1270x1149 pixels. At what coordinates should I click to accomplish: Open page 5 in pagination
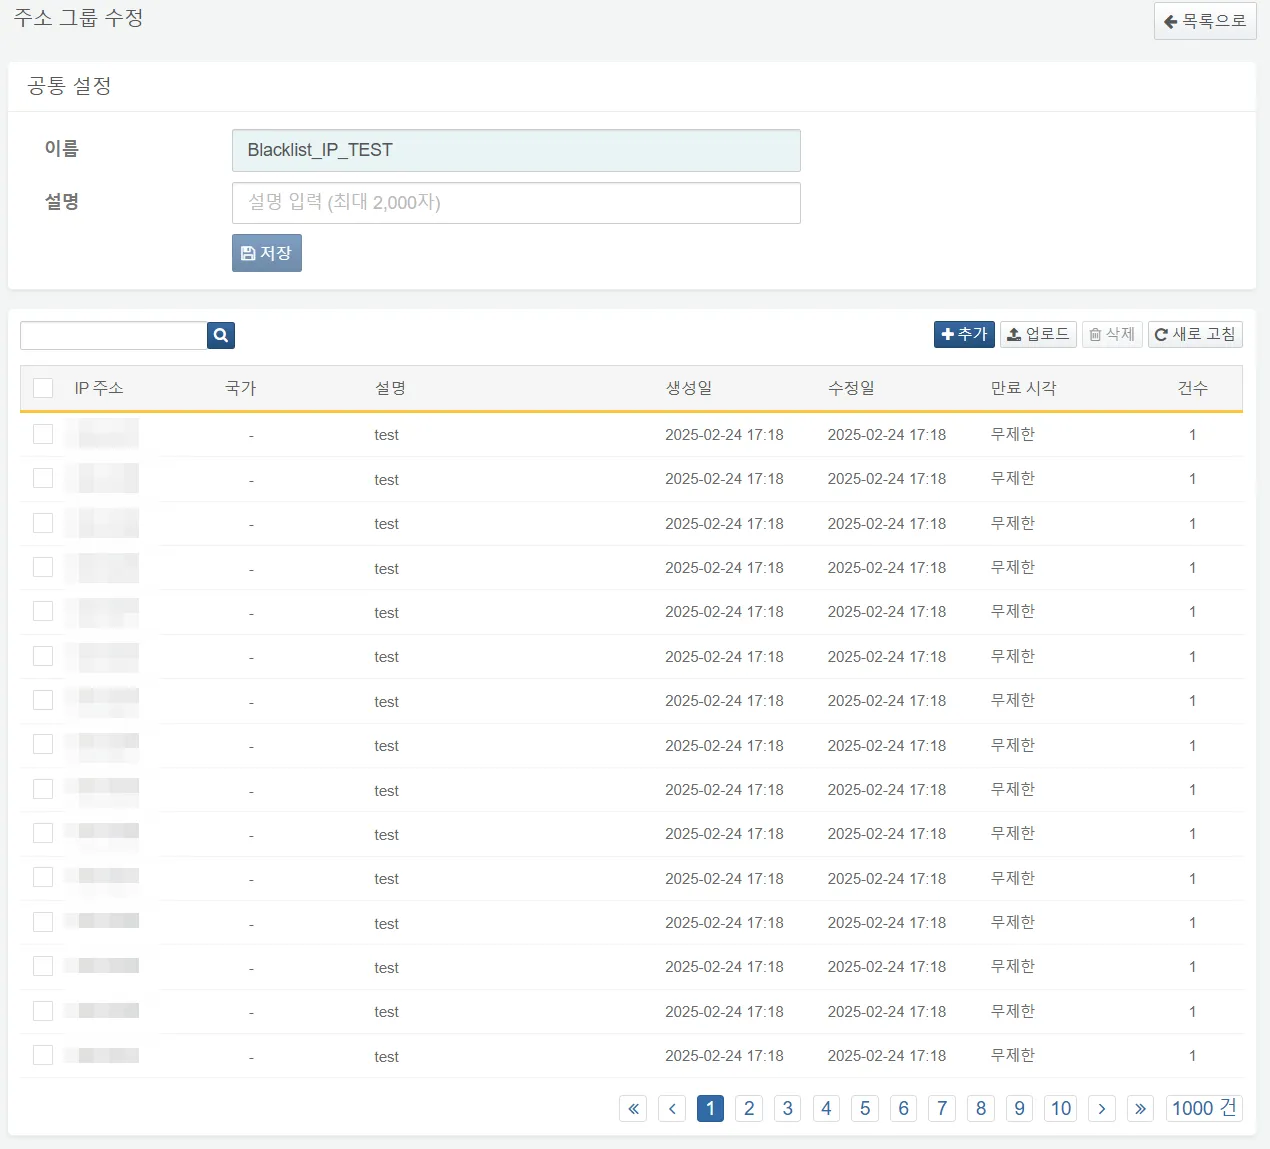865,1108
